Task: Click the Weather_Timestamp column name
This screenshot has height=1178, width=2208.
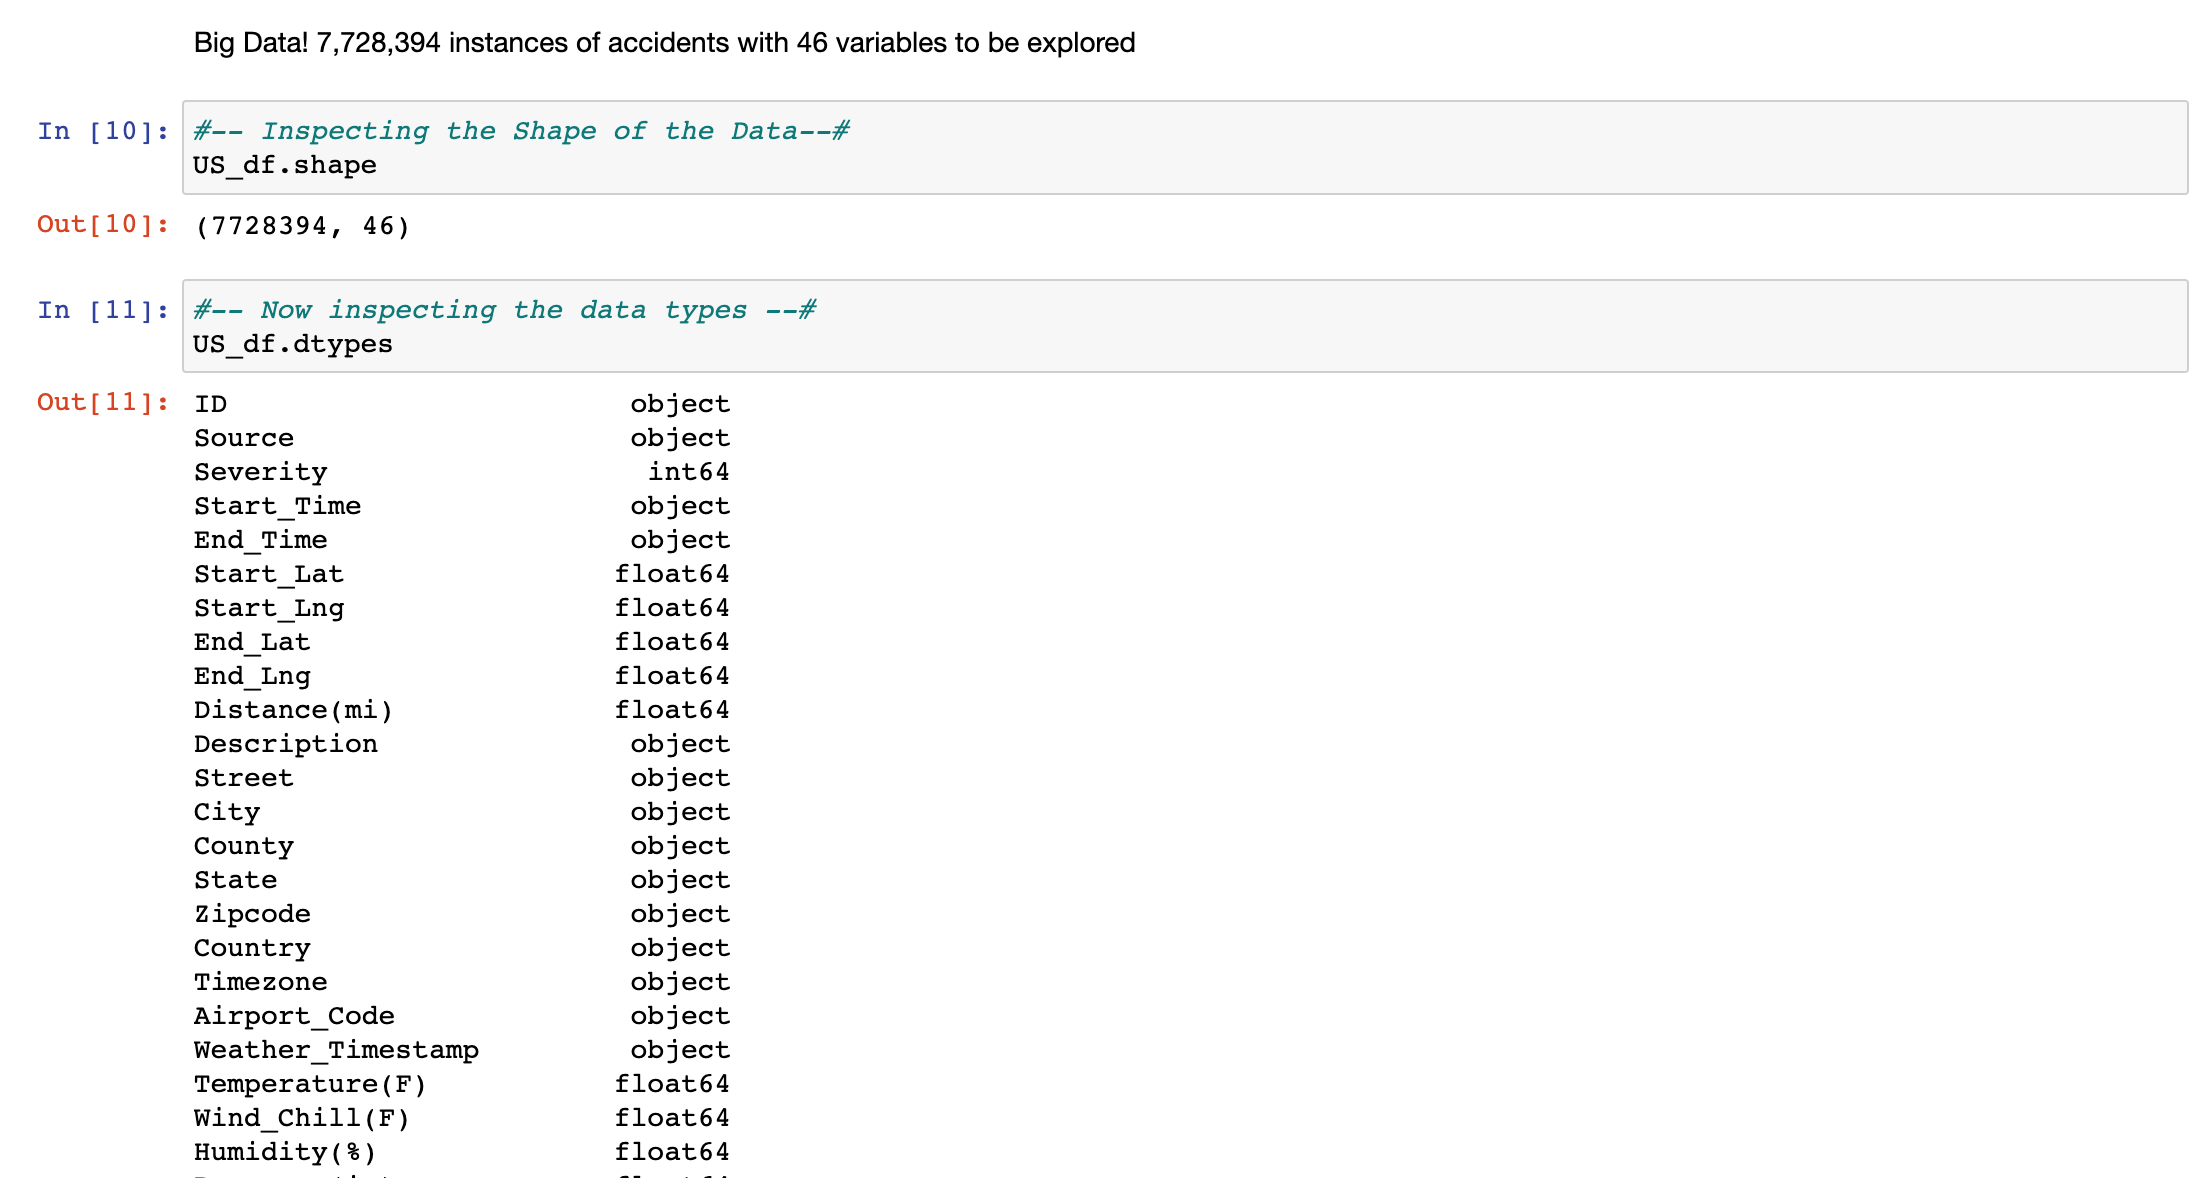Action: coord(336,1050)
